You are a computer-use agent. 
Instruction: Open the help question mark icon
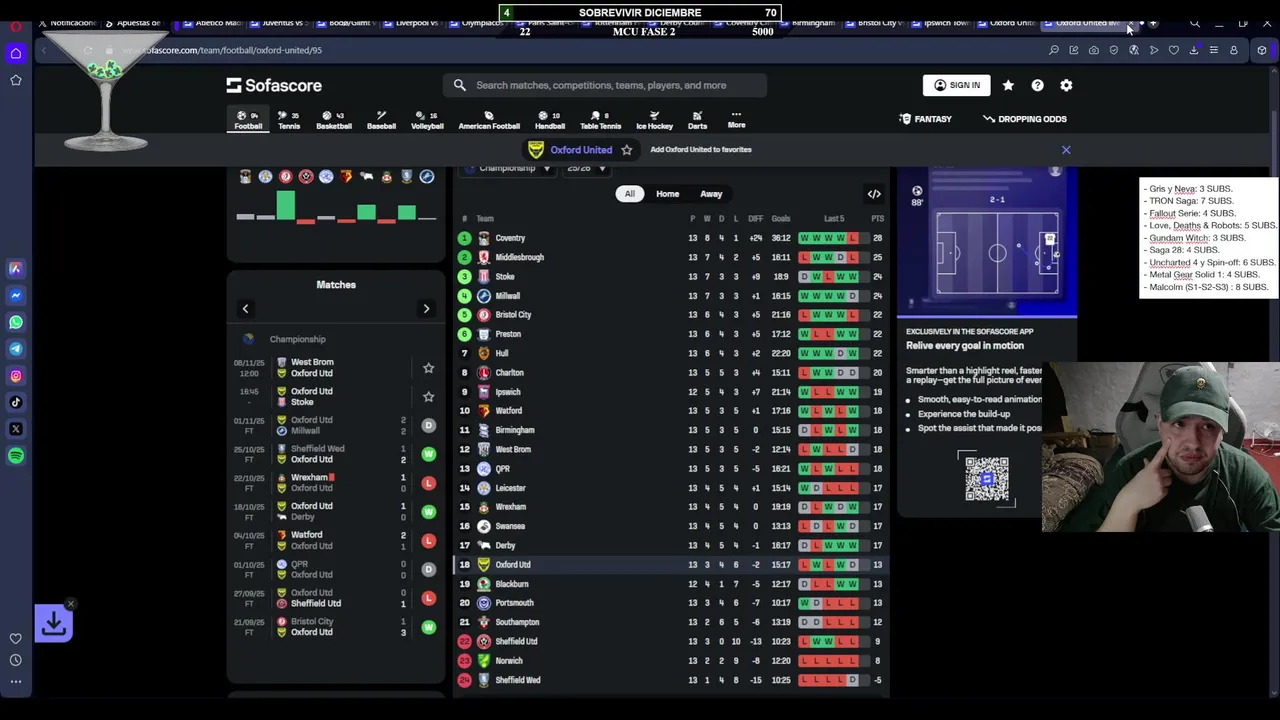(x=1037, y=85)
